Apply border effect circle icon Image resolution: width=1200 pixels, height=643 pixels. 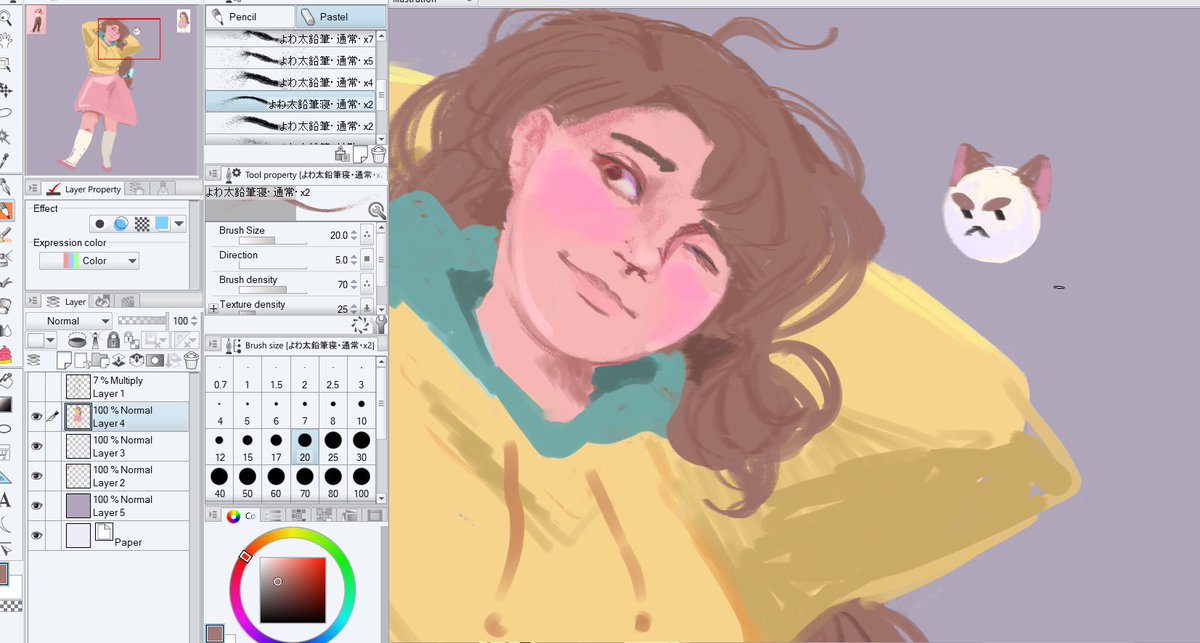[100, 224]
